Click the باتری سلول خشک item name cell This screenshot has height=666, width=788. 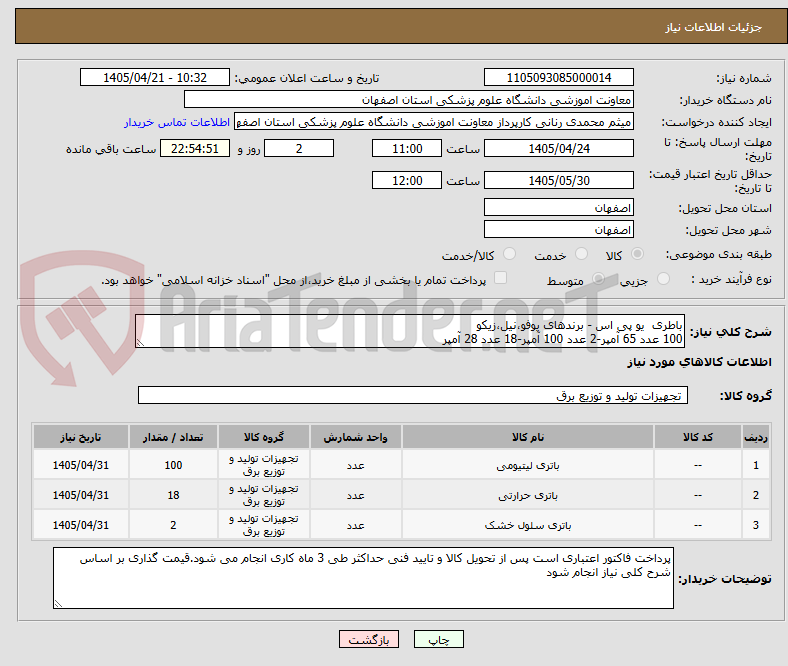(x=528, y=525)
